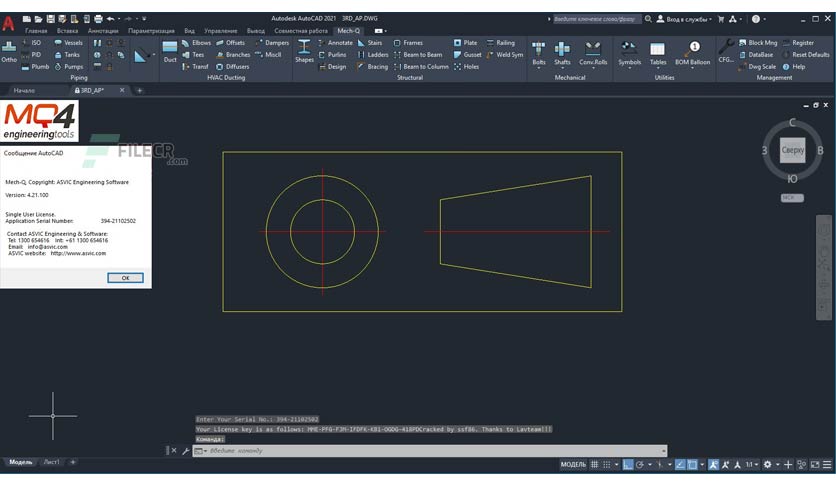Open the sign-in services dropdown
This screenshot has width=836, height=484.
tap(684, 19)
